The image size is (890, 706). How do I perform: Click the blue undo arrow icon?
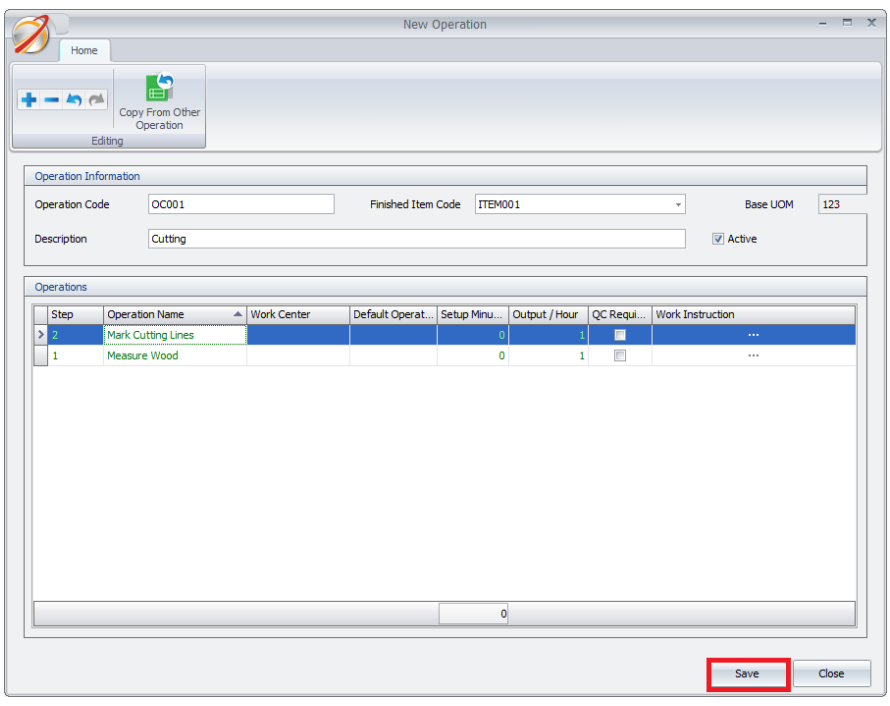[74, 100]
